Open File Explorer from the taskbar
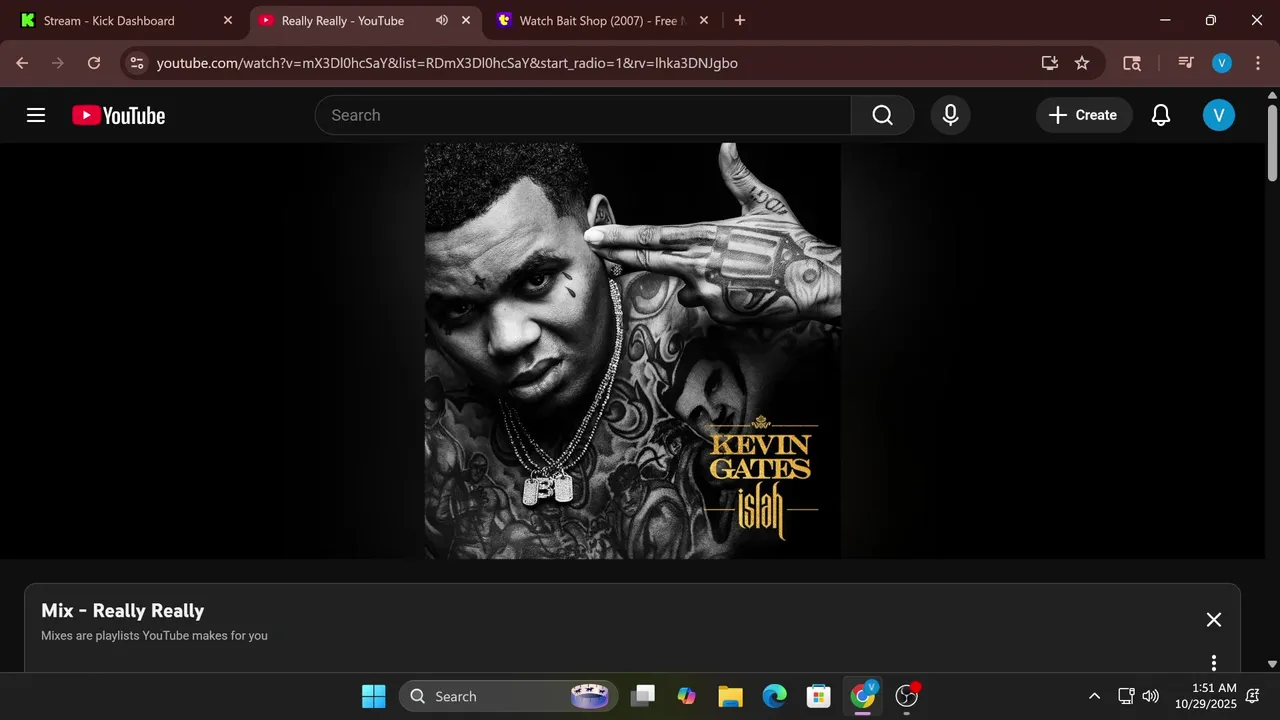This screenshot has height=720, width=1280. coord(730,696)
